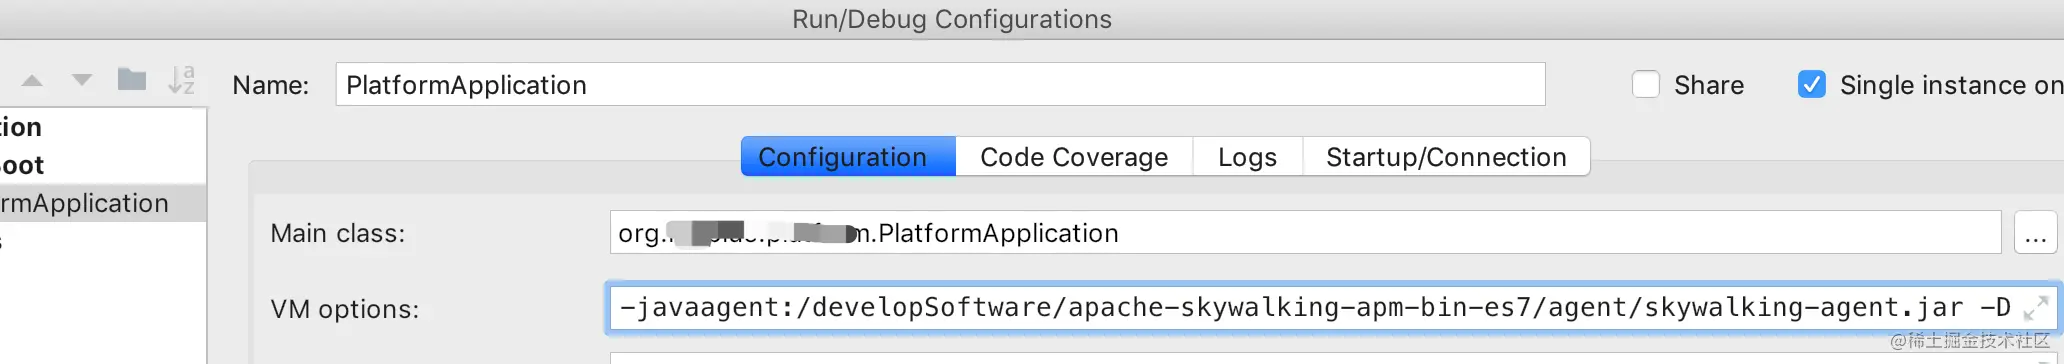This screenshot has width=2064, height=364.
Task: Create a new folder for configurations
Action: coord(132,79)
